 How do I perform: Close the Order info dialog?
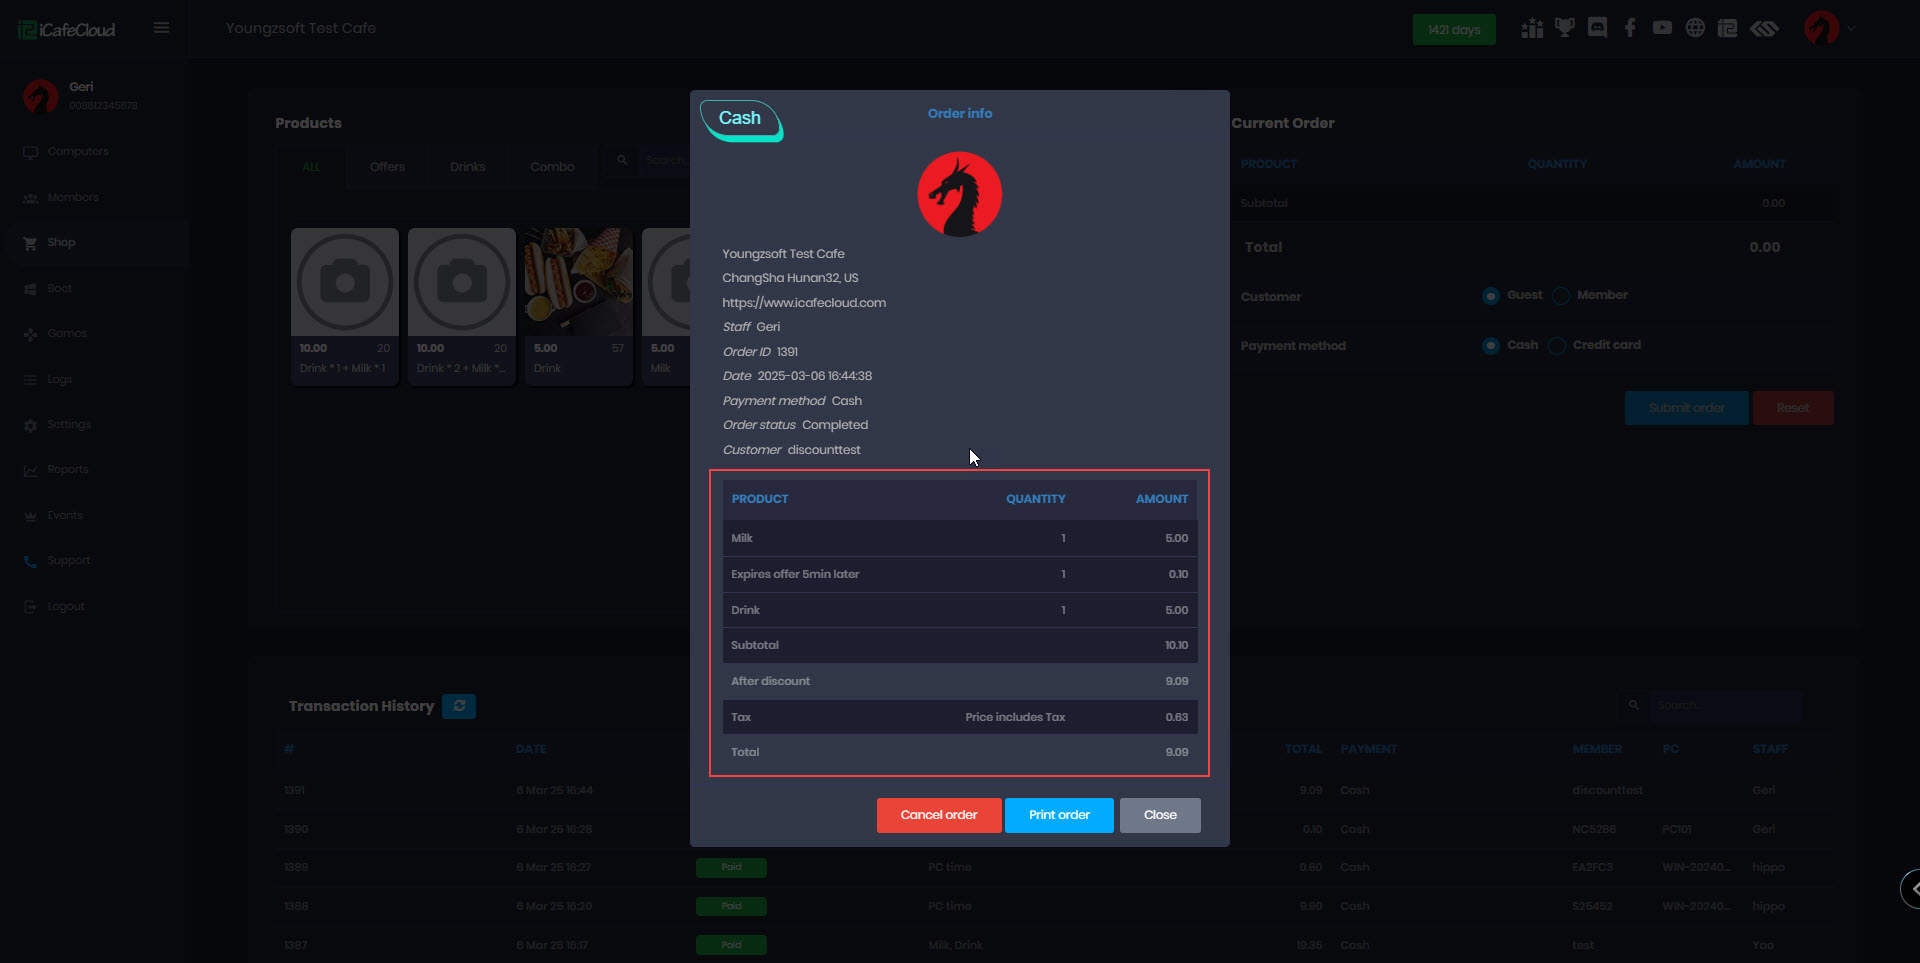1160,815
